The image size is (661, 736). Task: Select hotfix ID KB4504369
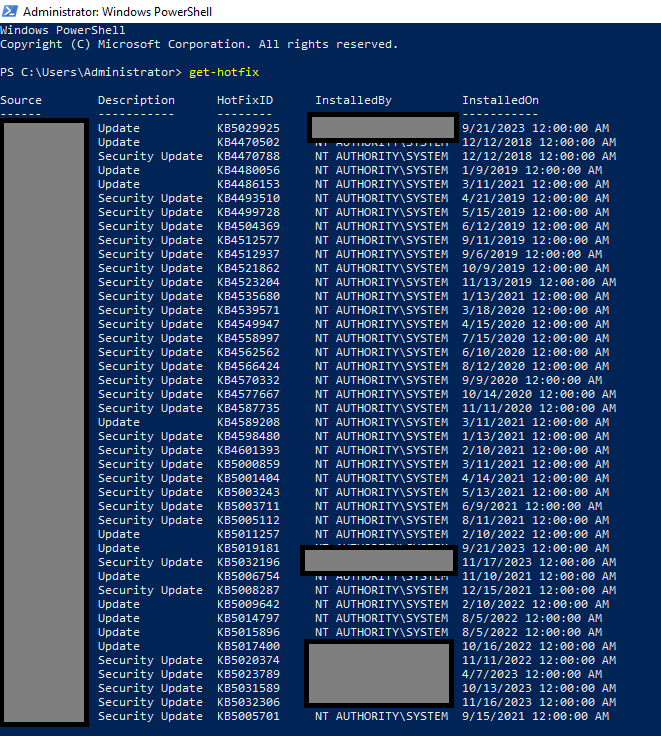tap(248, 226)
